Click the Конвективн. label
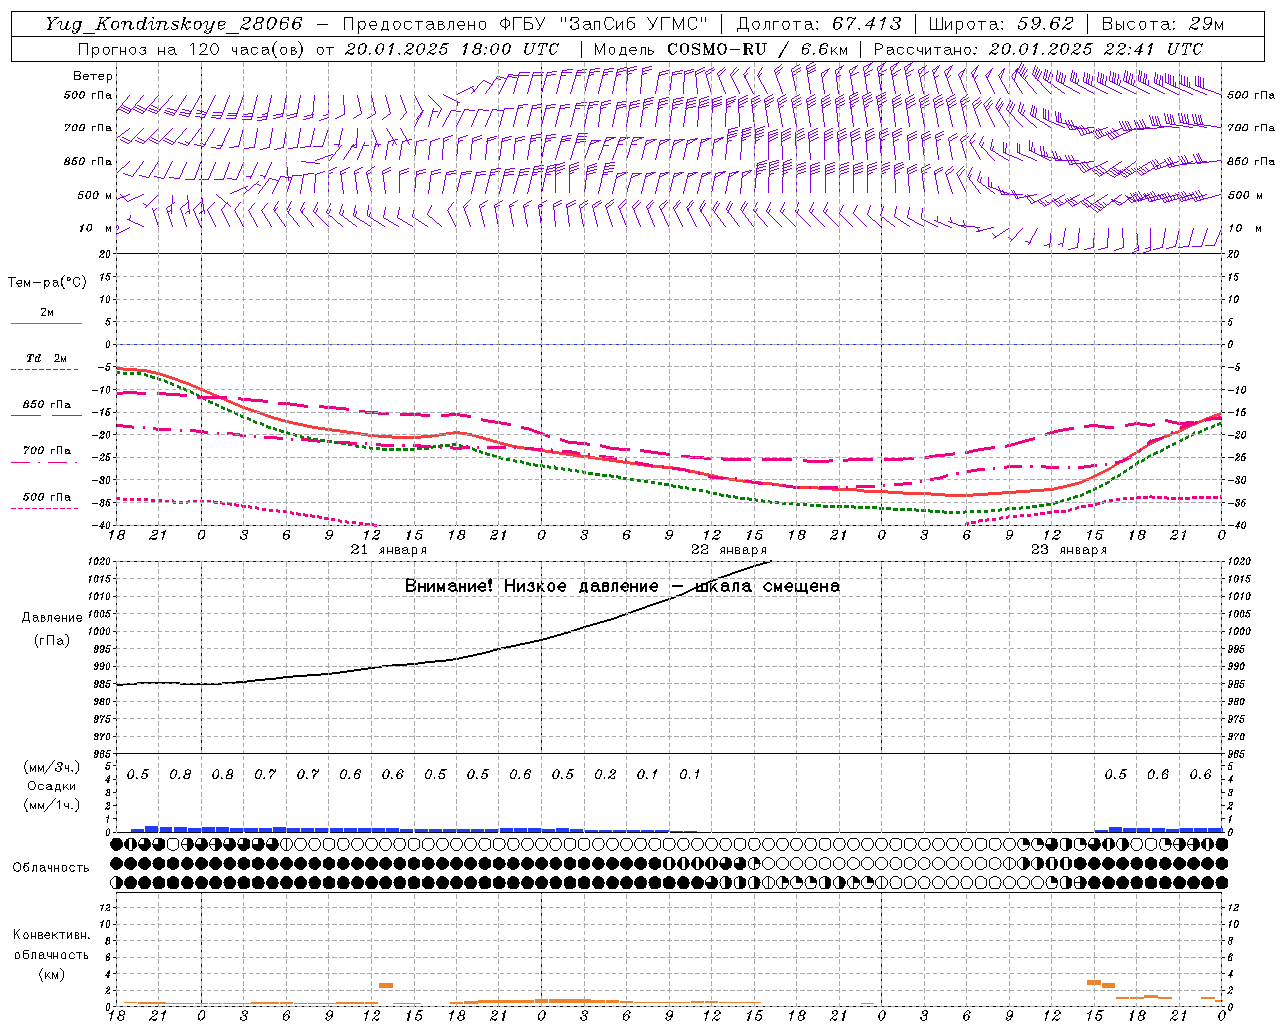This screenshot has height=1024, width=1280. click(52, 935)
